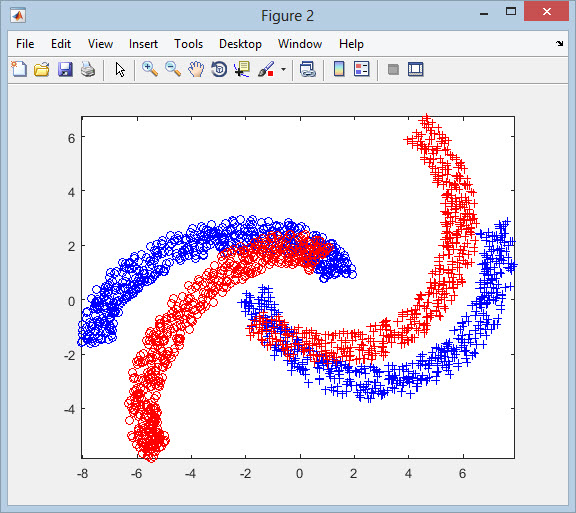Expand the Brush color dropdown arrow
The height and width of the screenshot is (513, 576).
point(283,69)
